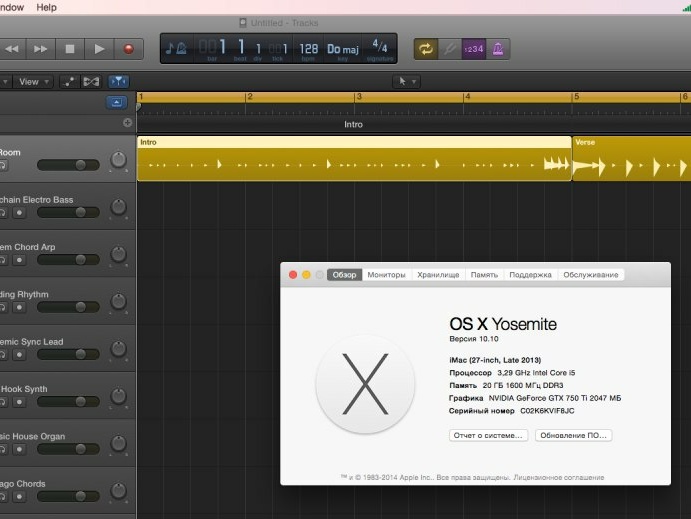Click the Intro arrangement marker
The image size is (691, 519).
(353, 125)
